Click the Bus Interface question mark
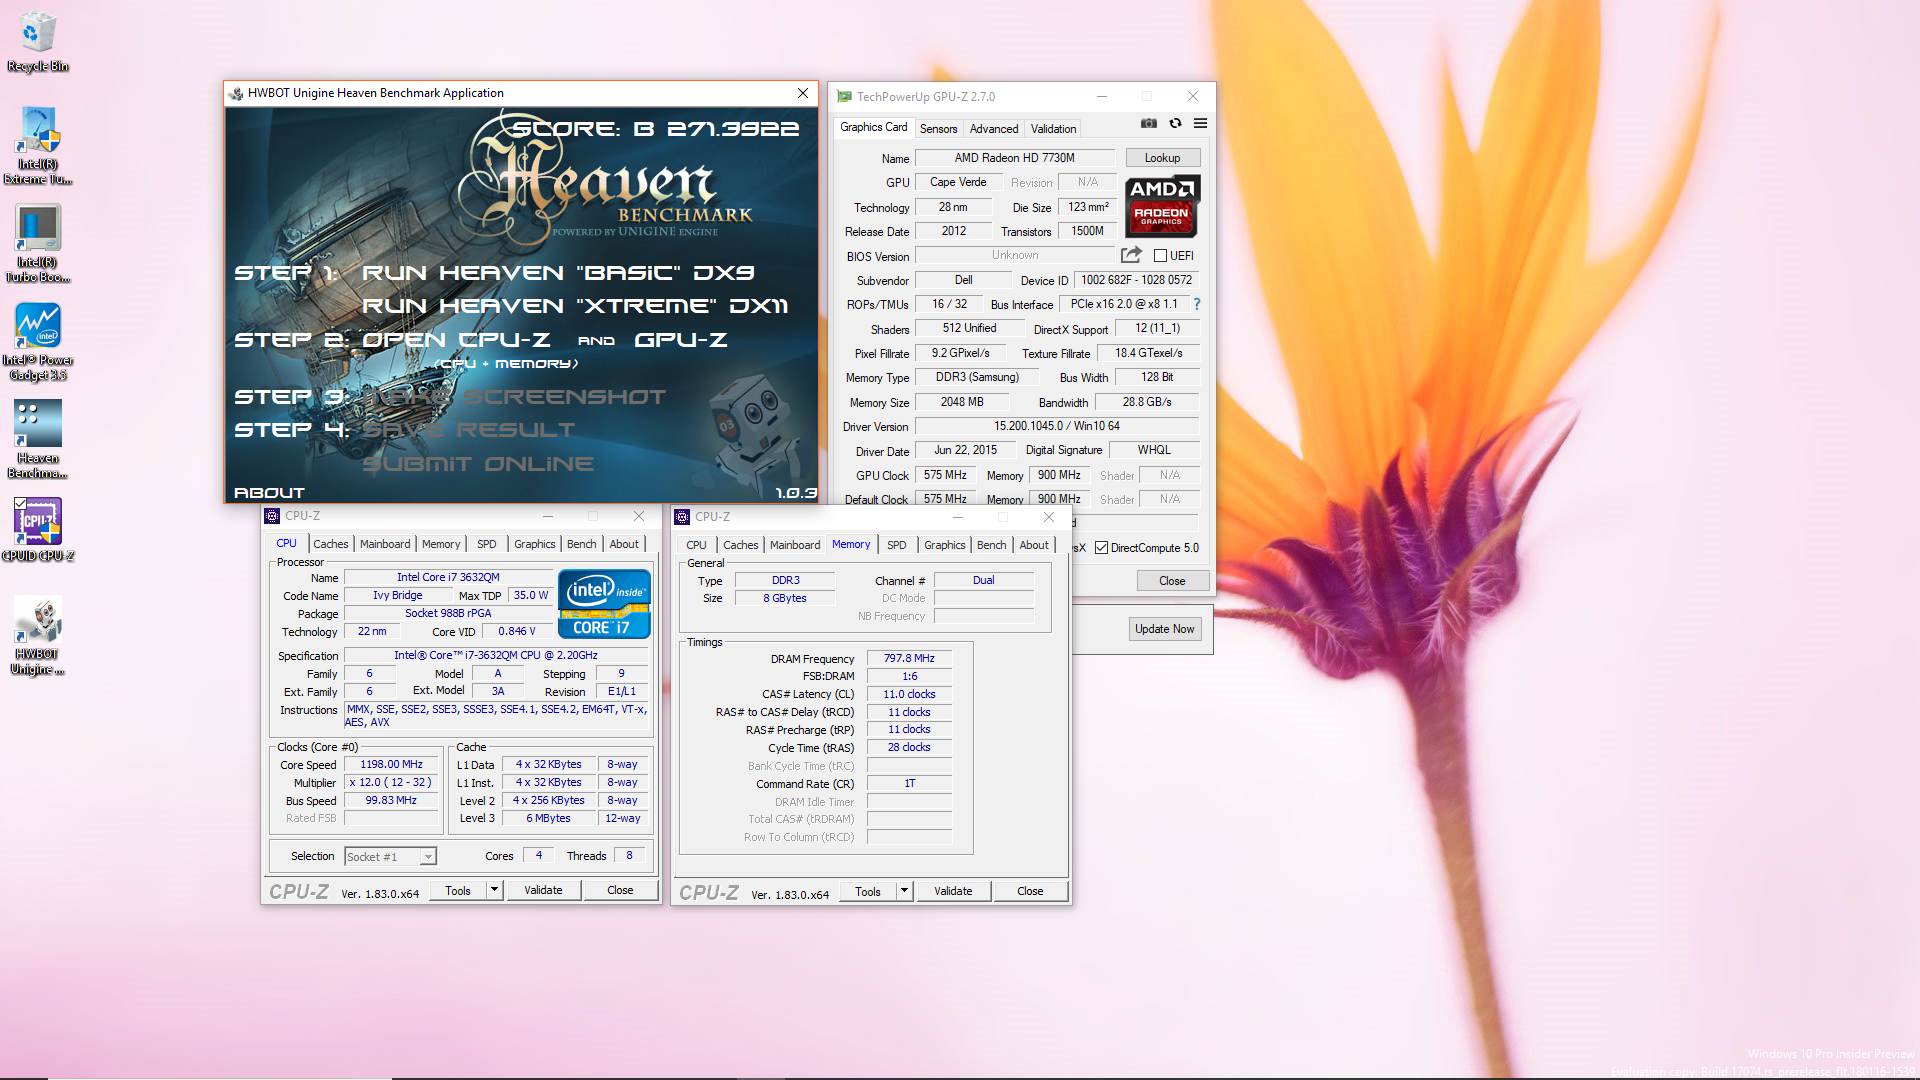The width and height of the screenshot is (1920, 1080). click(1196, 304)
